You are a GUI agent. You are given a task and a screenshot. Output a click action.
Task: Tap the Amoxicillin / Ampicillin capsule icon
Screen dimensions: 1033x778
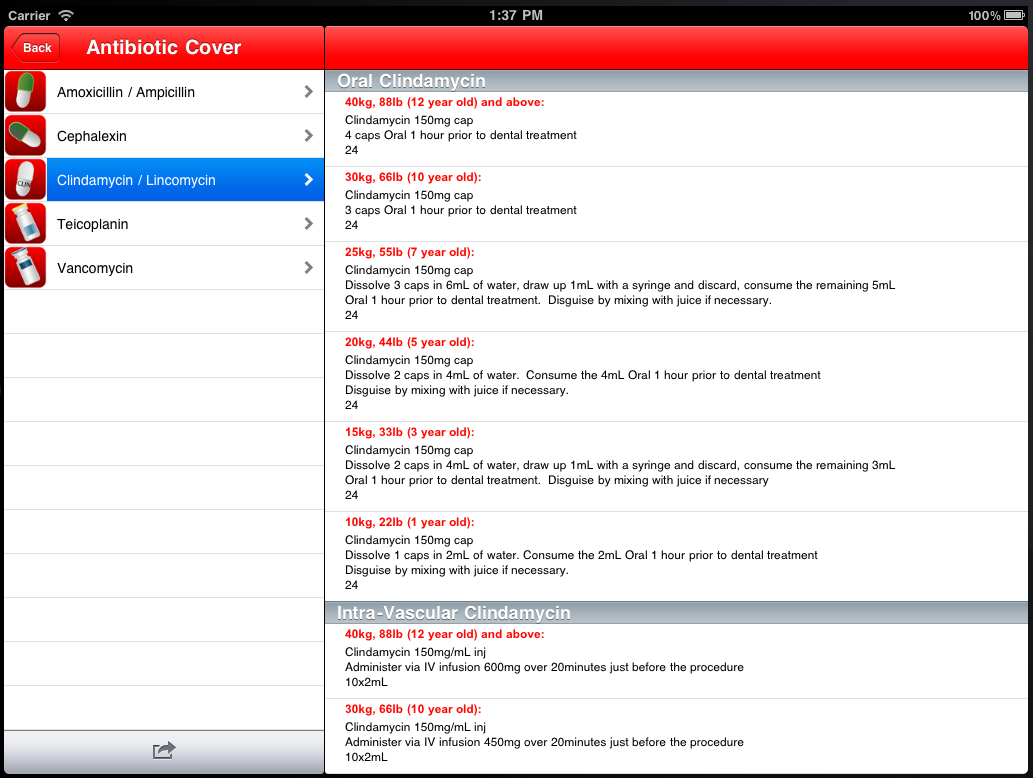pyautogui.click(x=26, y=92)
